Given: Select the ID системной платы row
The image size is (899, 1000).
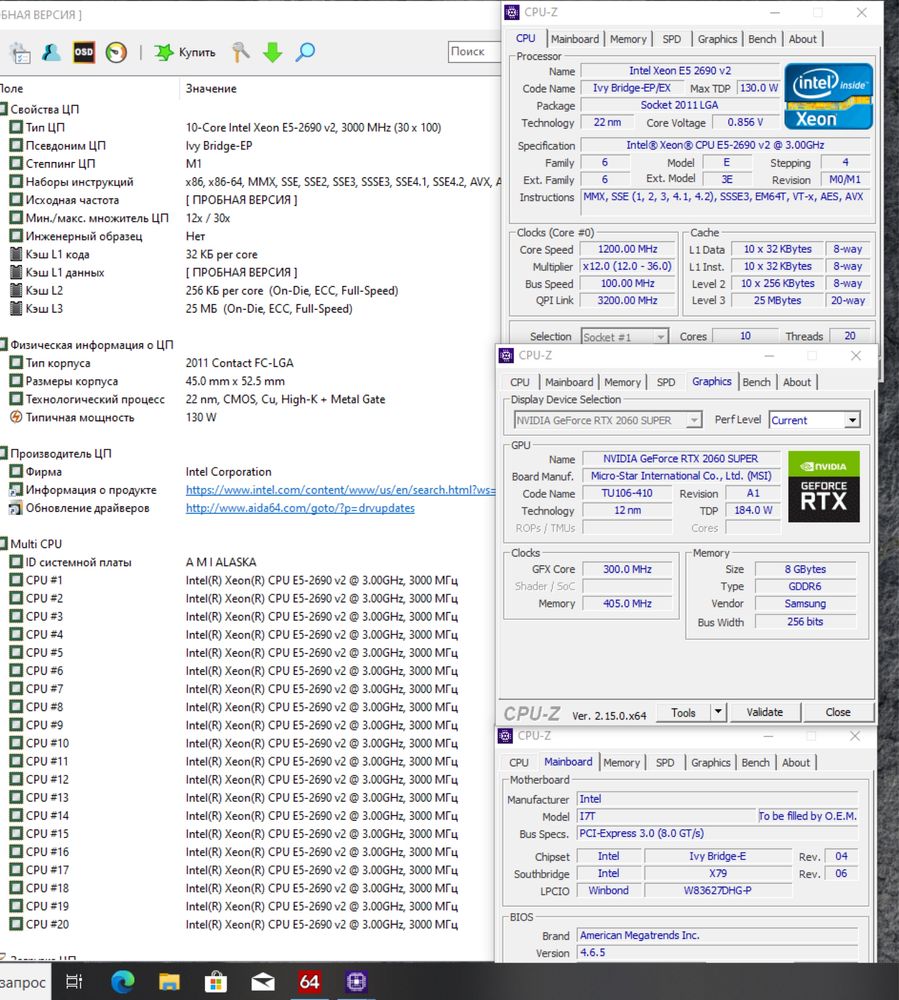Looking at the screenshot, I should 251,562.
